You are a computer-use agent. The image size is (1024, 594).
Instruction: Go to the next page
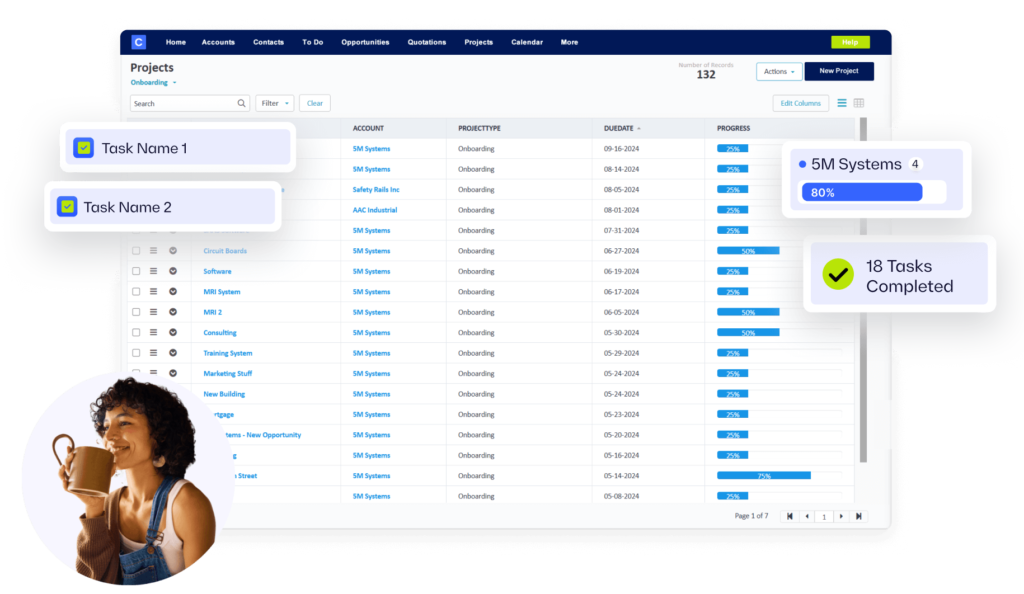pos(841,516)
